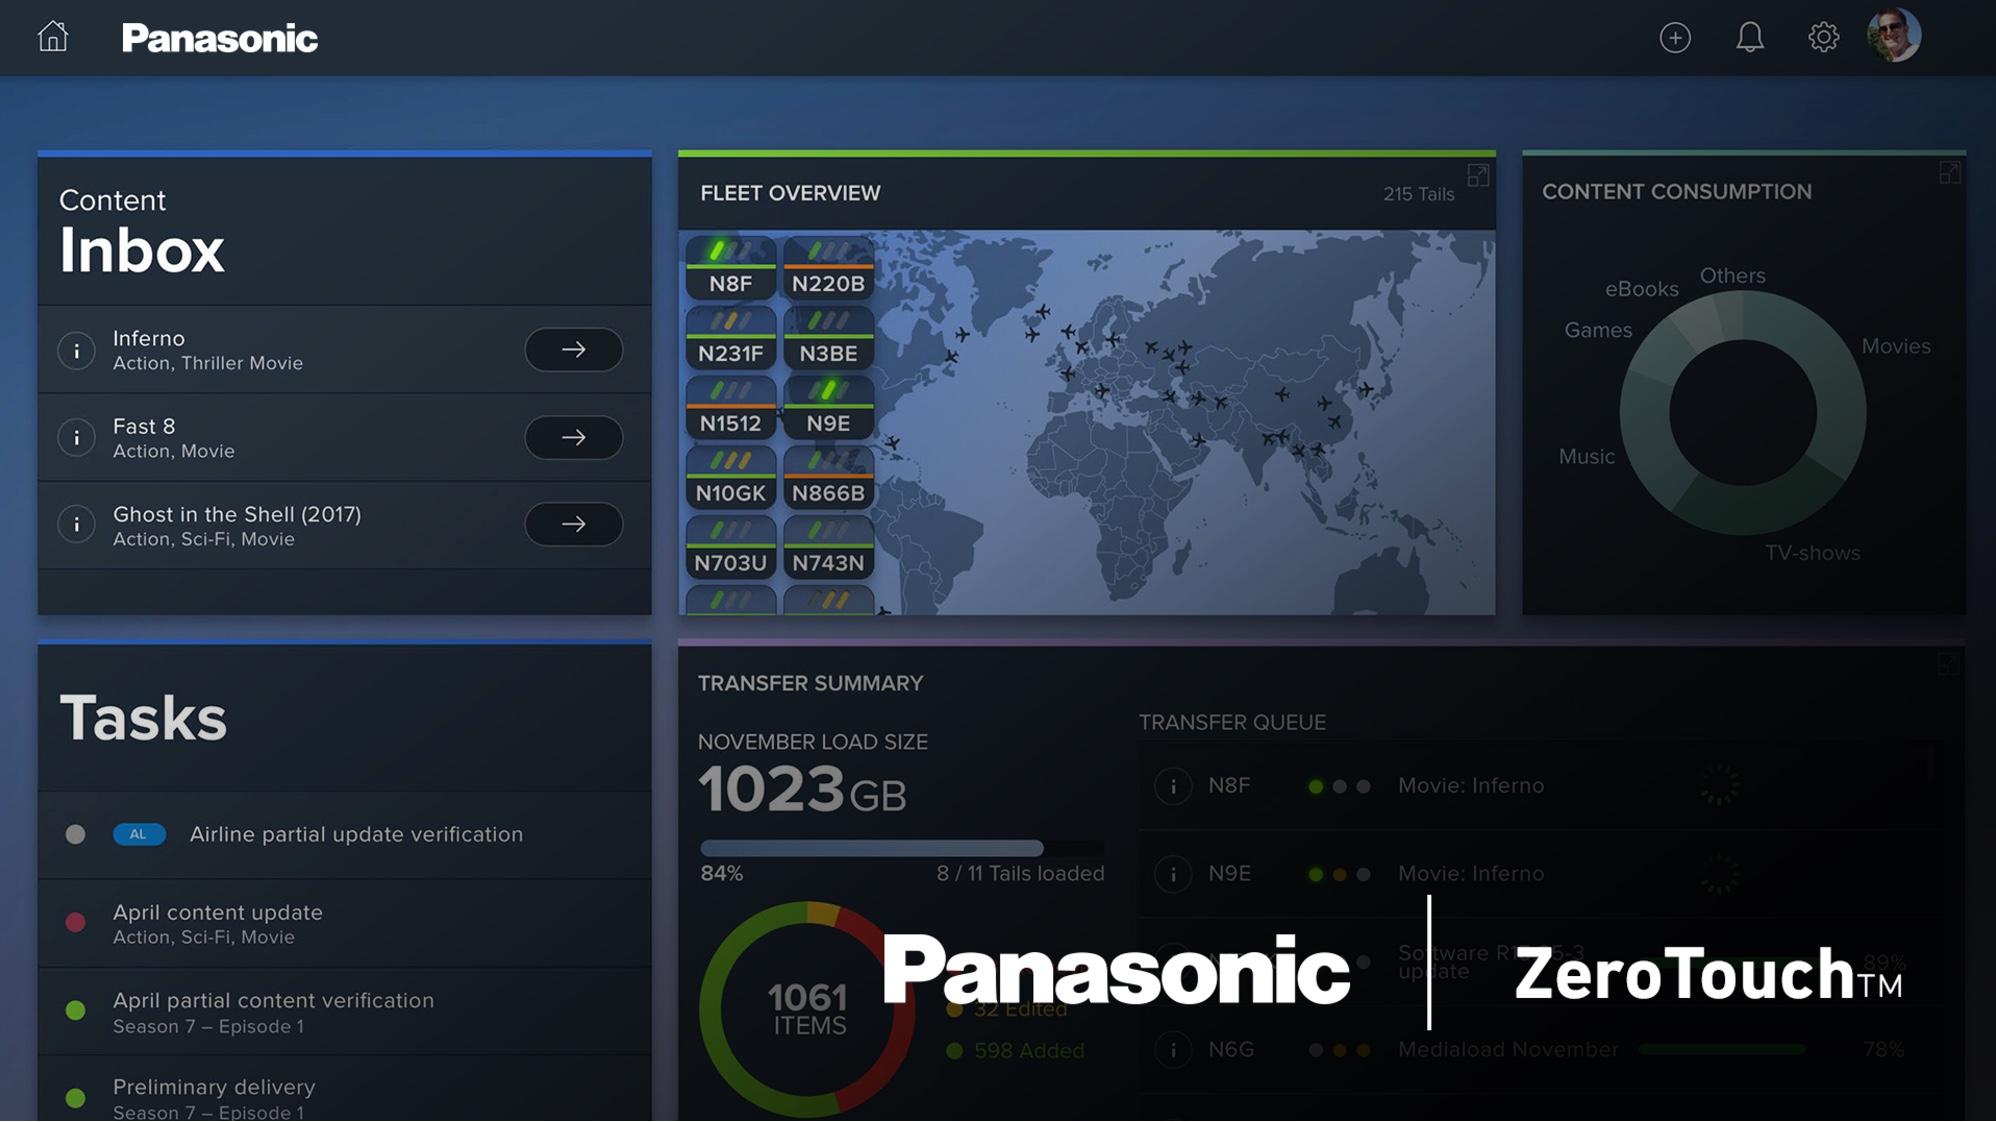
Task: Click info icon next to Inferno
Action: pyautogui.click(x=76, y=351)
